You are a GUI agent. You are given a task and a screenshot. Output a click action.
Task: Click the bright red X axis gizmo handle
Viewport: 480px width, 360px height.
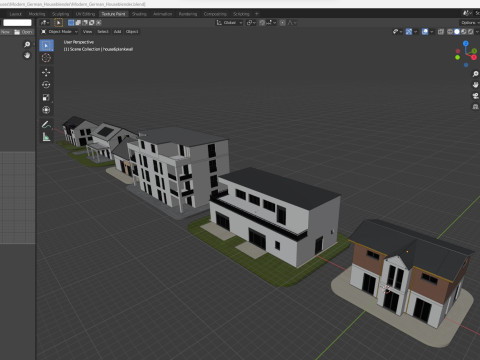(474, 57)
